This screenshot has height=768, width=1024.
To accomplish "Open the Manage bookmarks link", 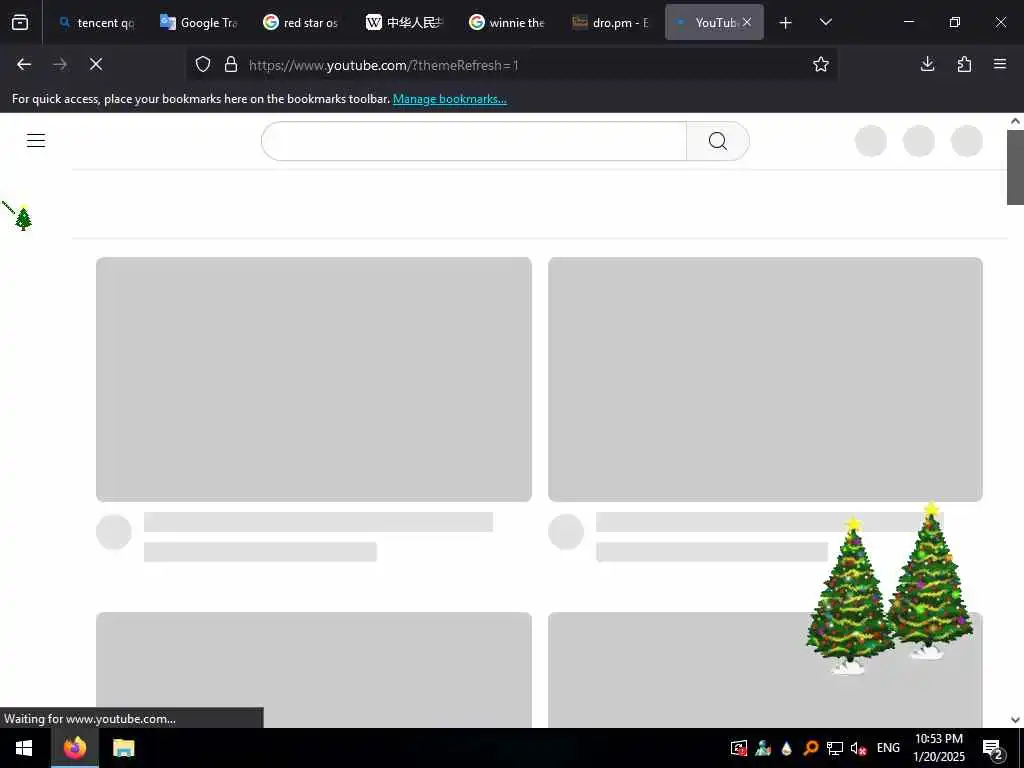I will pyautogui.click(x=449, y=99).
